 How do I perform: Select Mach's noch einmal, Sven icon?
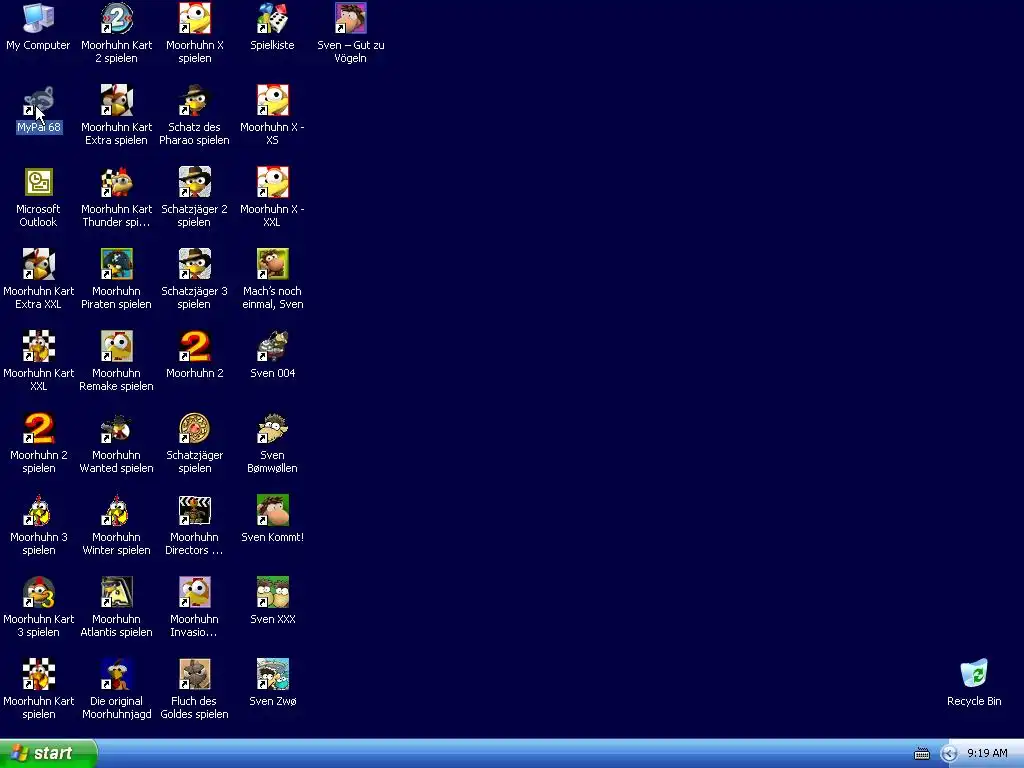pos(272,264)
